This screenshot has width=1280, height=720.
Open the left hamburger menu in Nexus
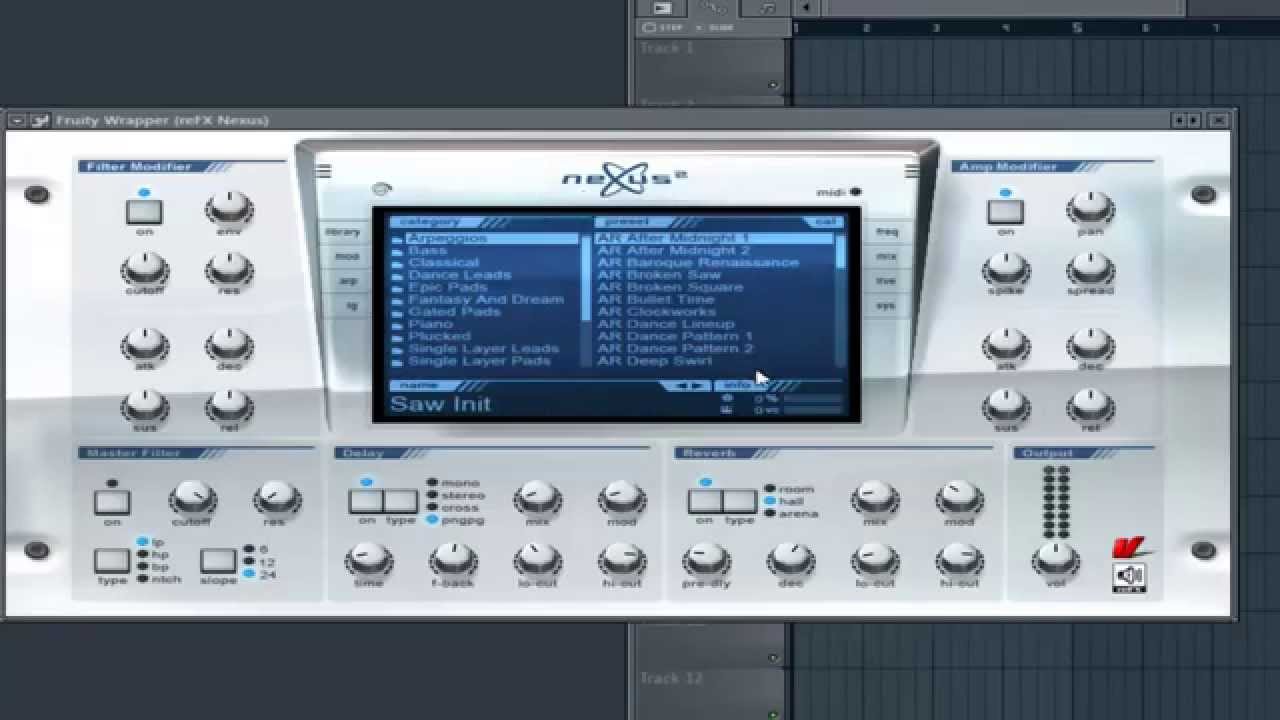pyautogui.click(x=323, y=171)
